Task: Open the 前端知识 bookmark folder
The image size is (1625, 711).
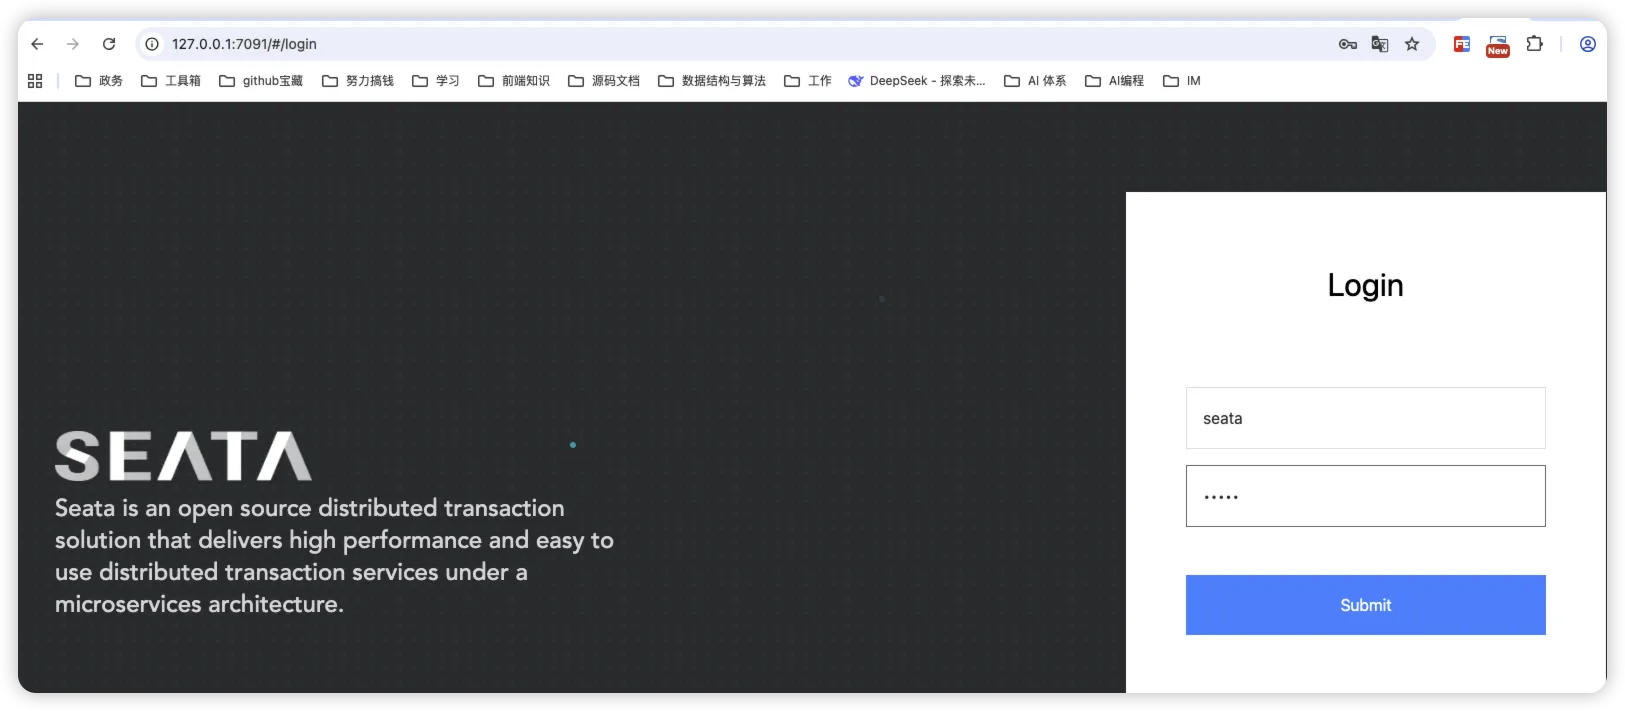Action: [x=514, y=81]
